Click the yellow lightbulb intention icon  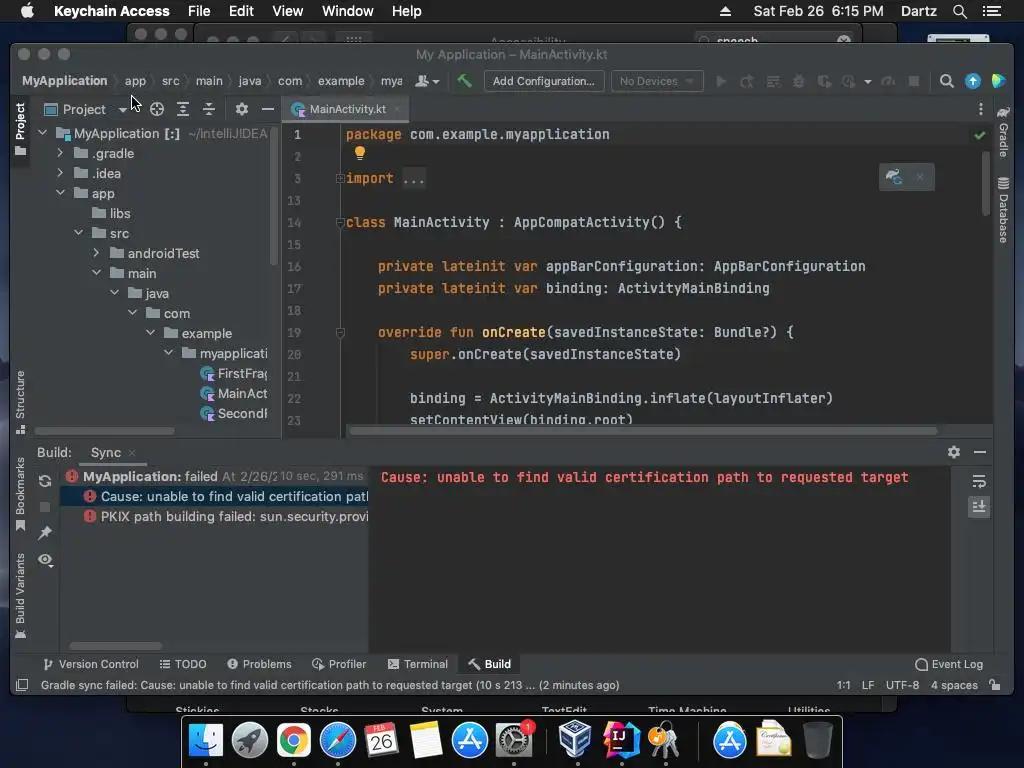(x=360, y=153)
